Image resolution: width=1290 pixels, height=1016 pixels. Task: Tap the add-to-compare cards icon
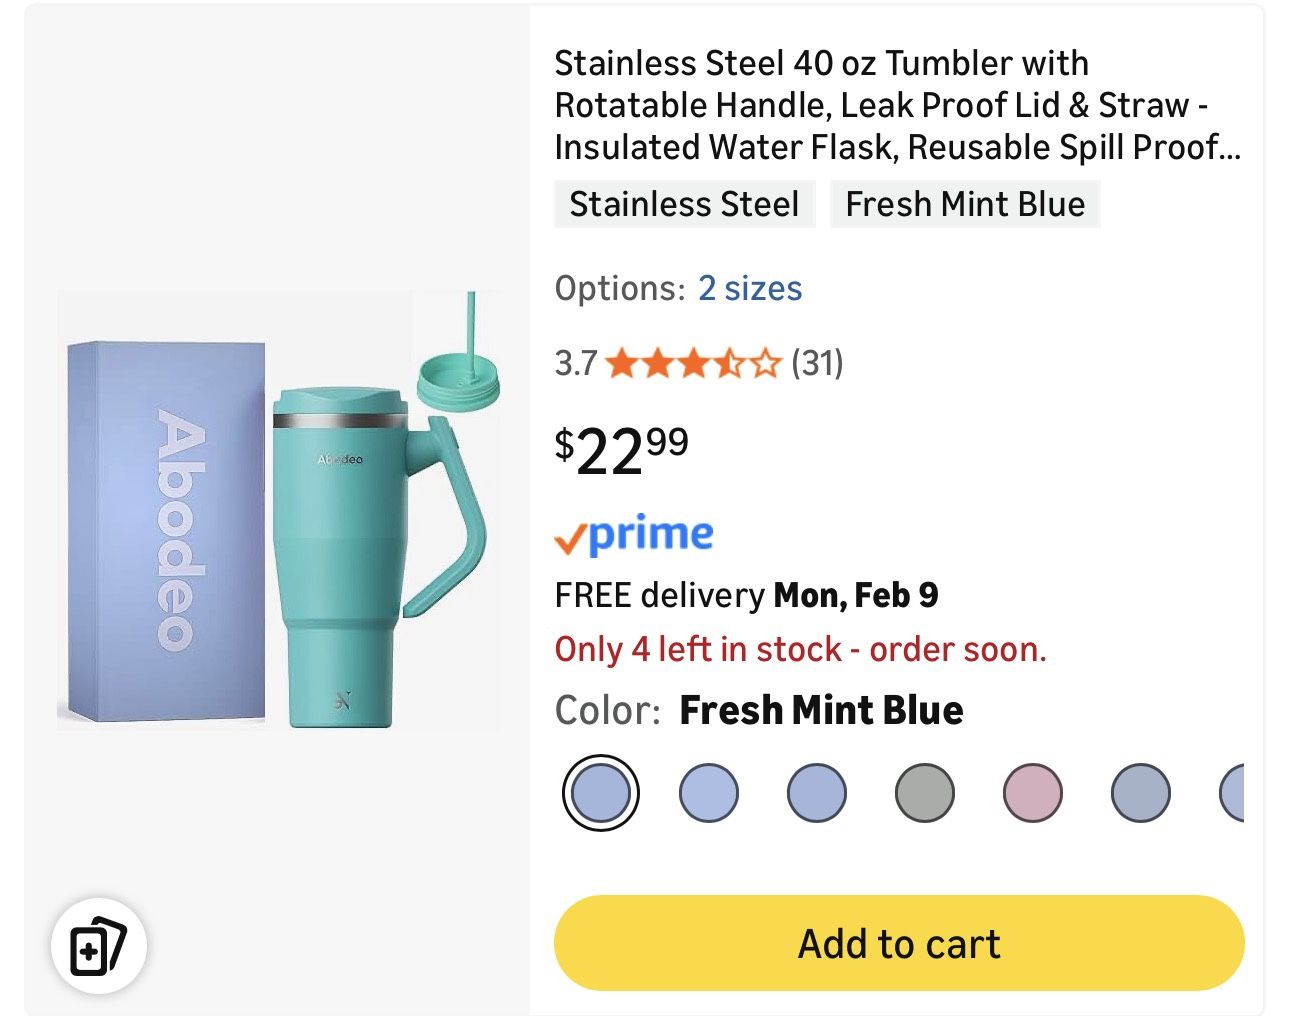[x=98, y=946]
